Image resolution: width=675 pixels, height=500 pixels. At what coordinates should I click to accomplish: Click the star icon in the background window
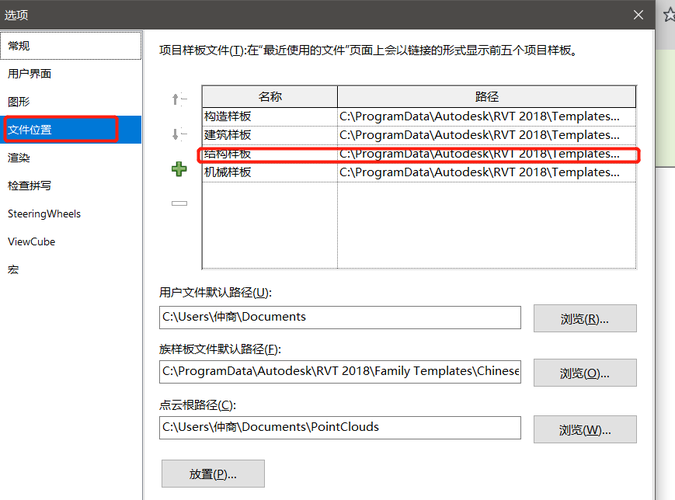click(669, 15)
